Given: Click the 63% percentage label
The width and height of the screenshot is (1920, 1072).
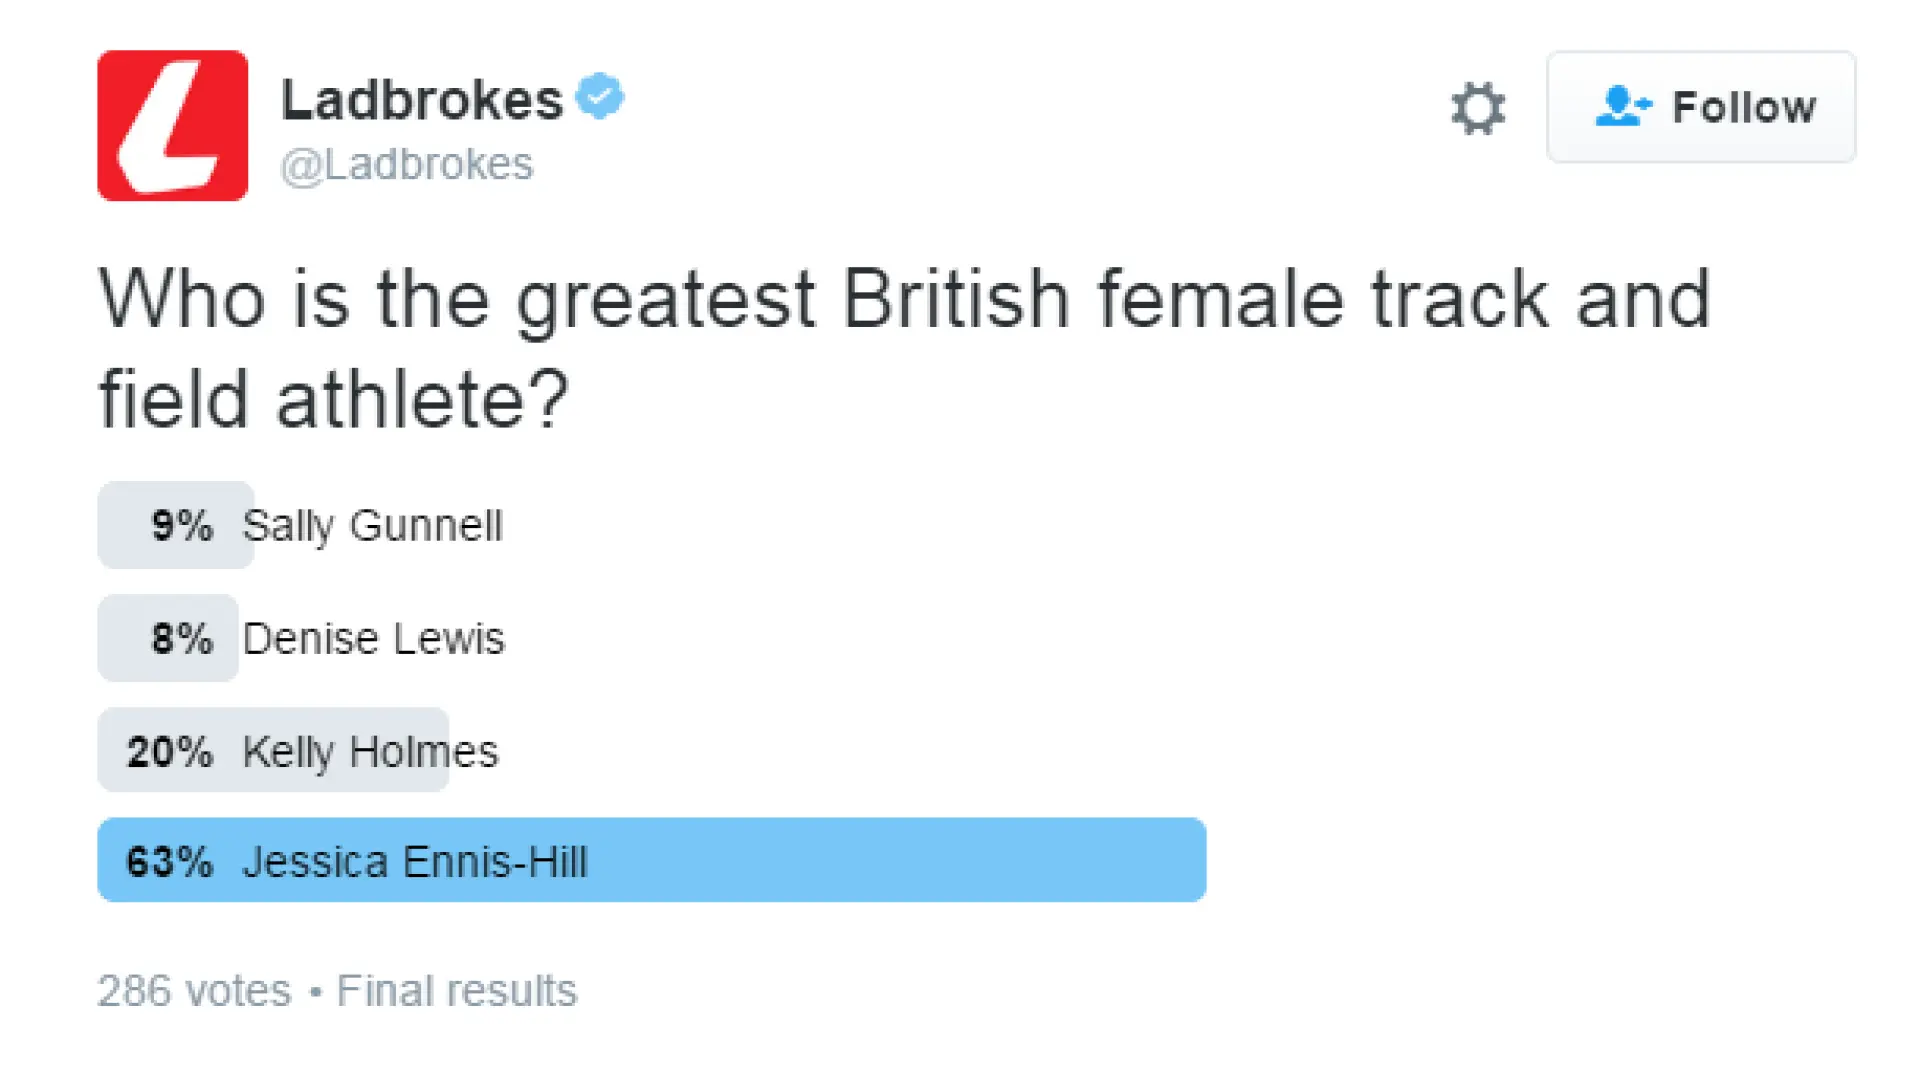Looking at the screenshot, I should coord(170,862).
